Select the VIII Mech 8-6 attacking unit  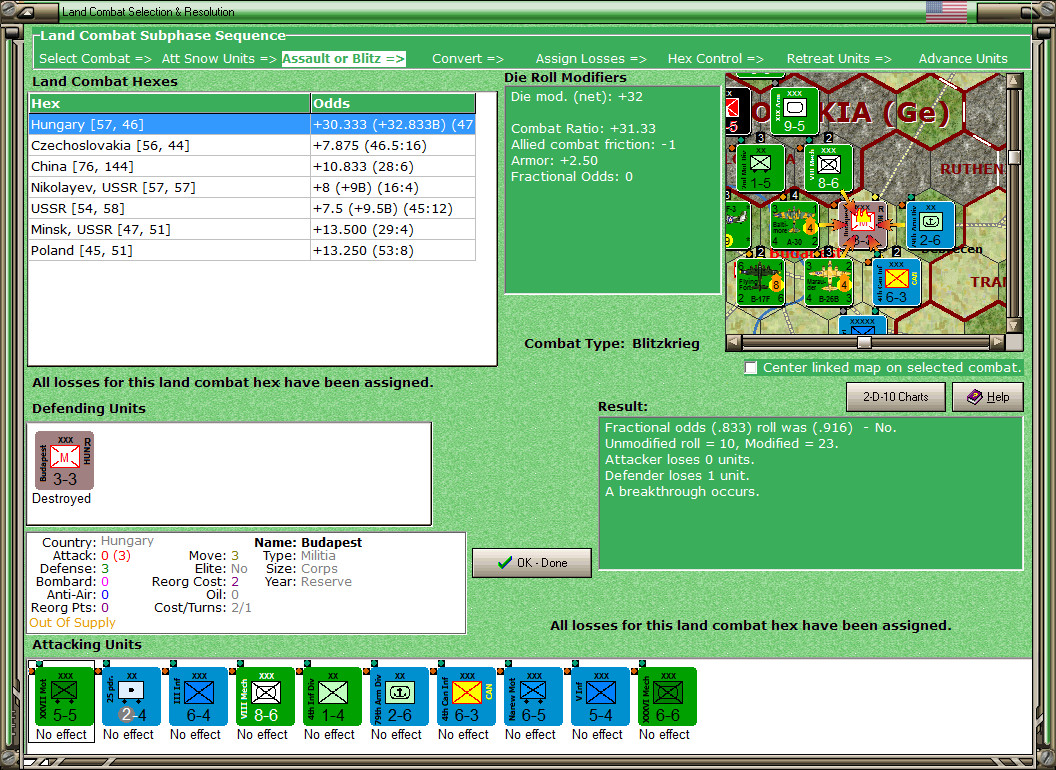(x=265, y=697)
